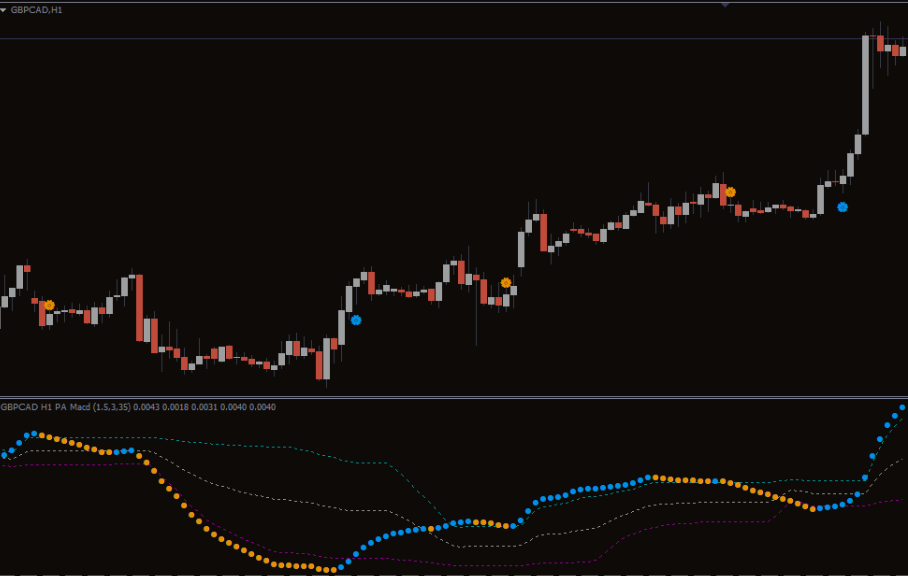Click the leftmost orange signal dot on chart
This screenshot has height=576, width=908.
coord(49,304)
